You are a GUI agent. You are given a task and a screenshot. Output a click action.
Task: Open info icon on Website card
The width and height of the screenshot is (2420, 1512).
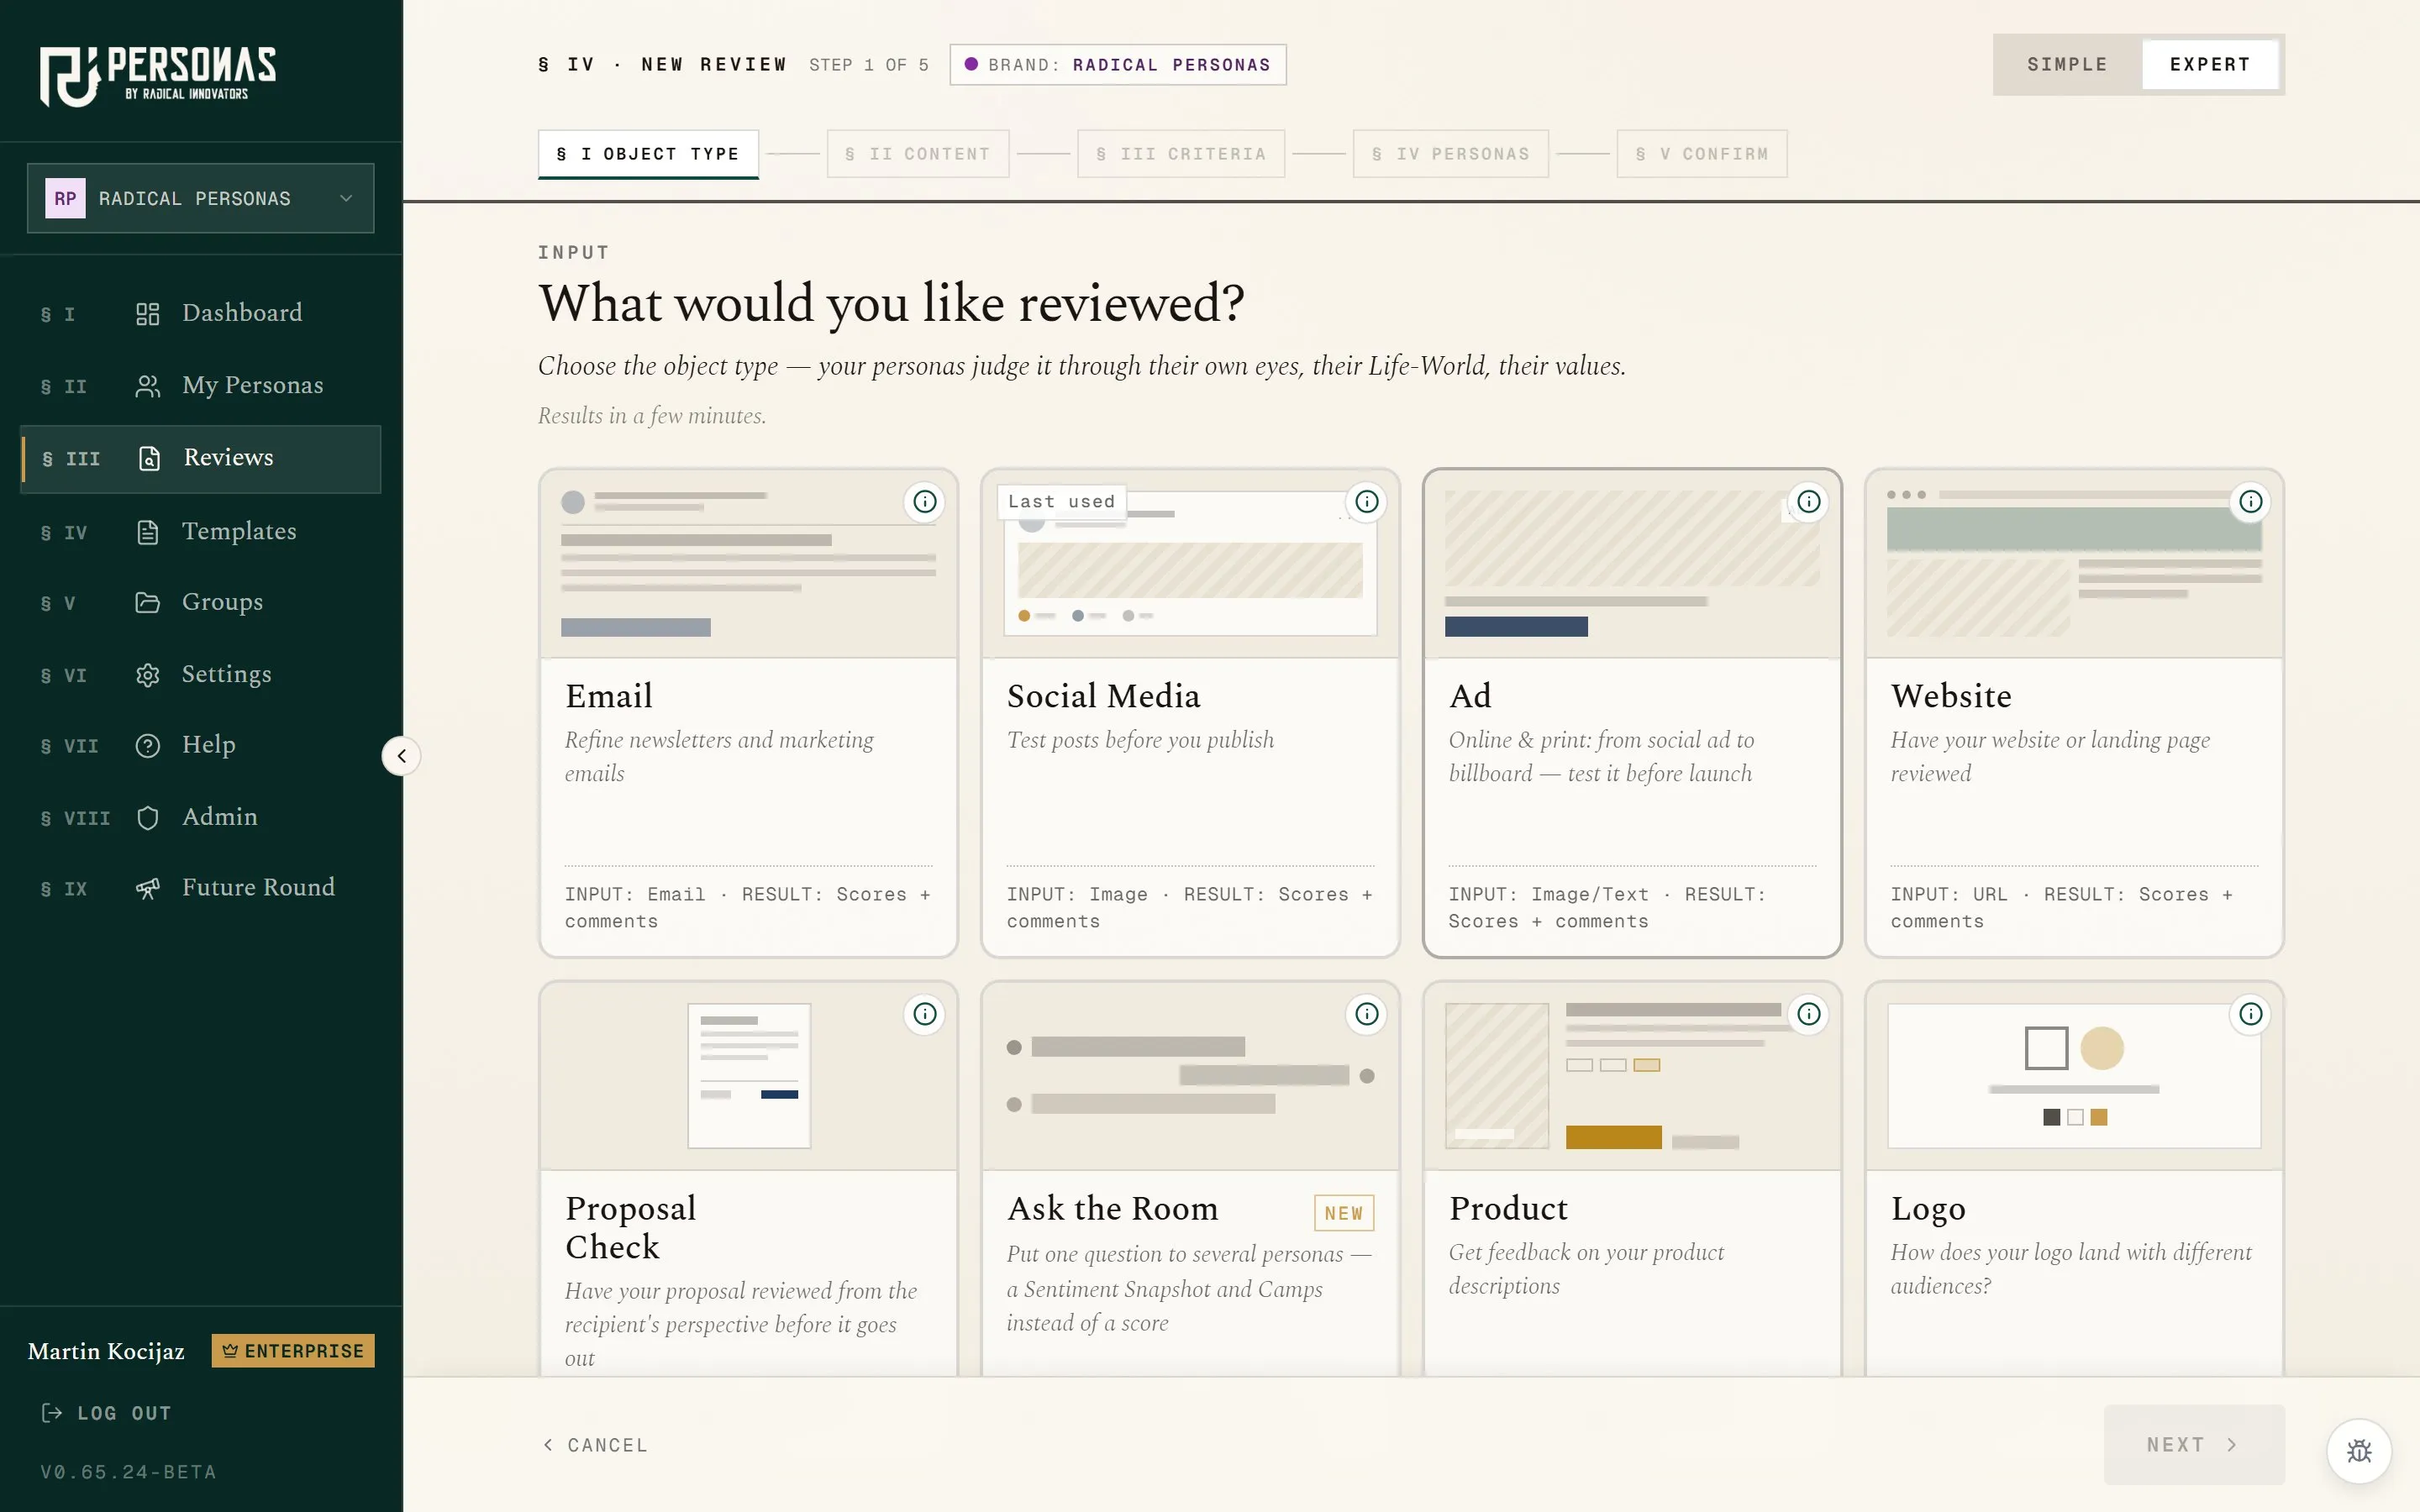(2250, 501)
